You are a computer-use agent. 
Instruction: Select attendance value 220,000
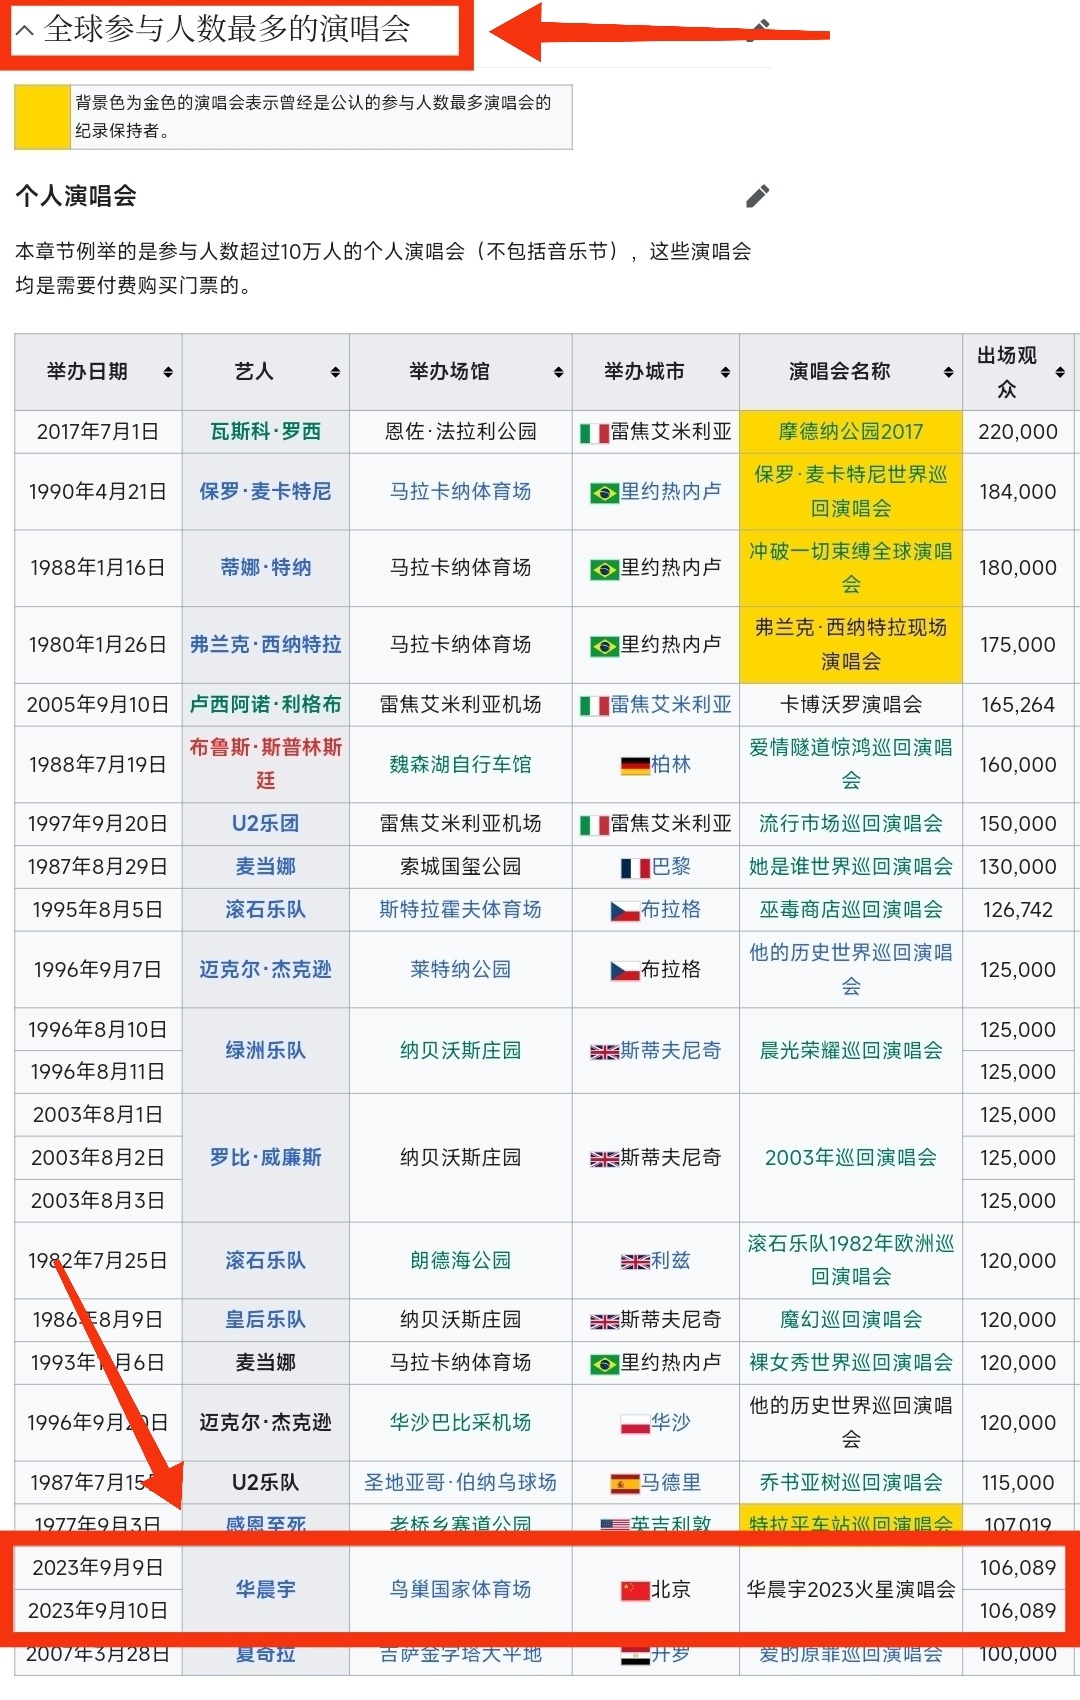tap(1018, 432)
